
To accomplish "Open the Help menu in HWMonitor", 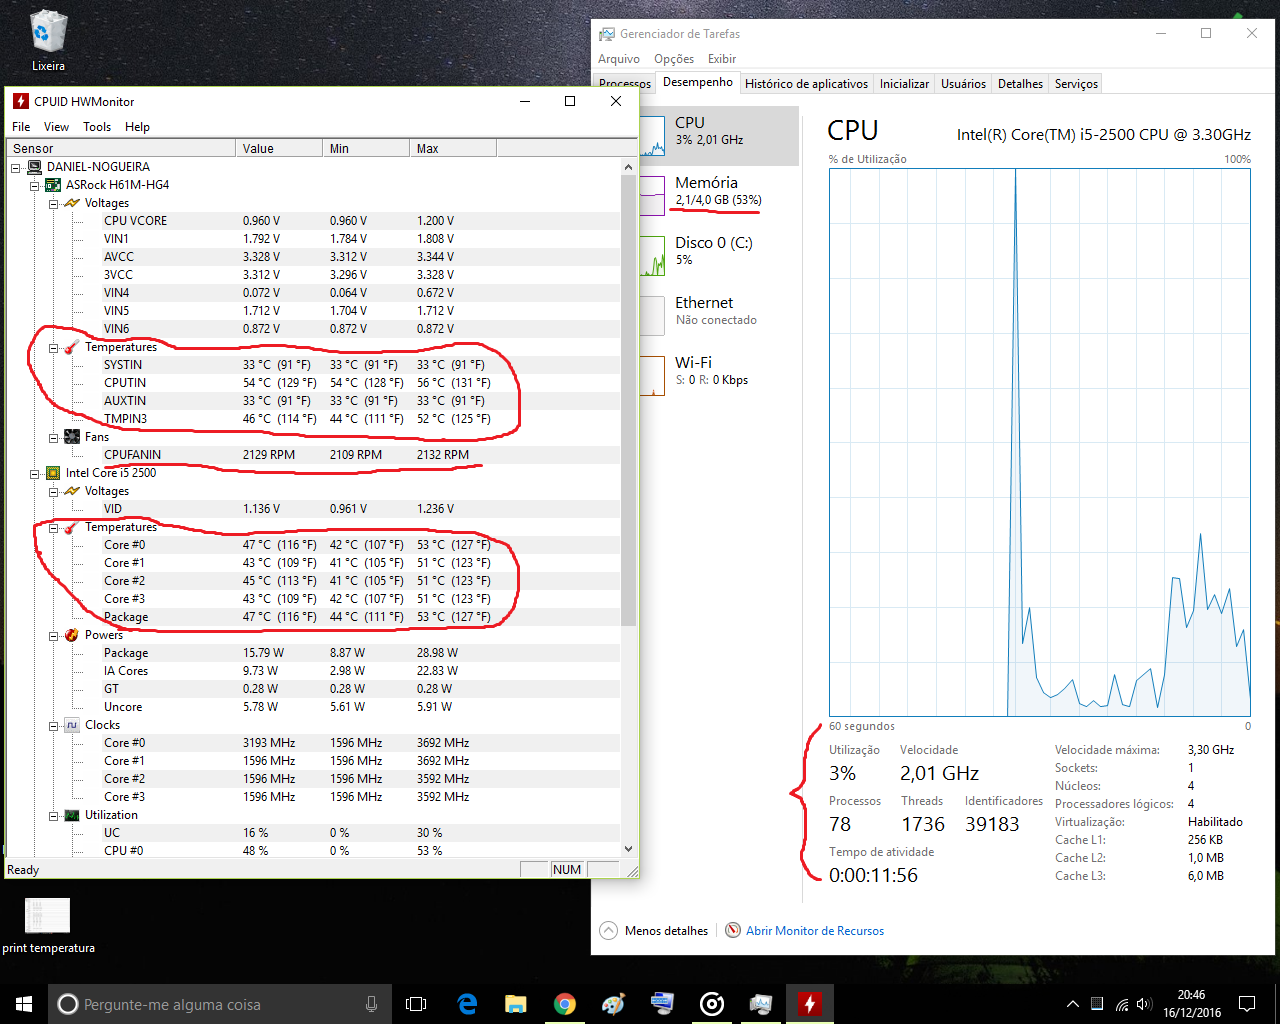I will tap(137, 127).
